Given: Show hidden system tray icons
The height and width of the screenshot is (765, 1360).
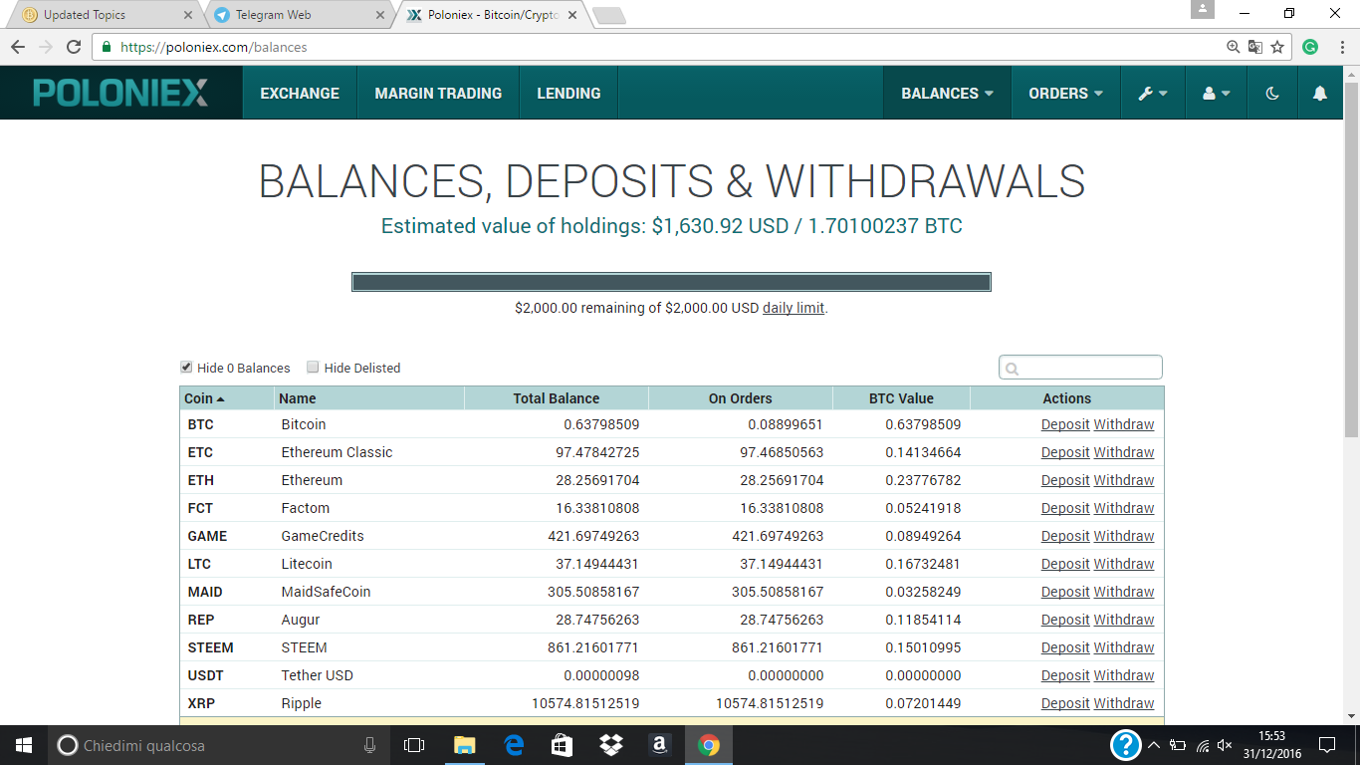Looking at the screenshot, I should [x=1153, y=745].
